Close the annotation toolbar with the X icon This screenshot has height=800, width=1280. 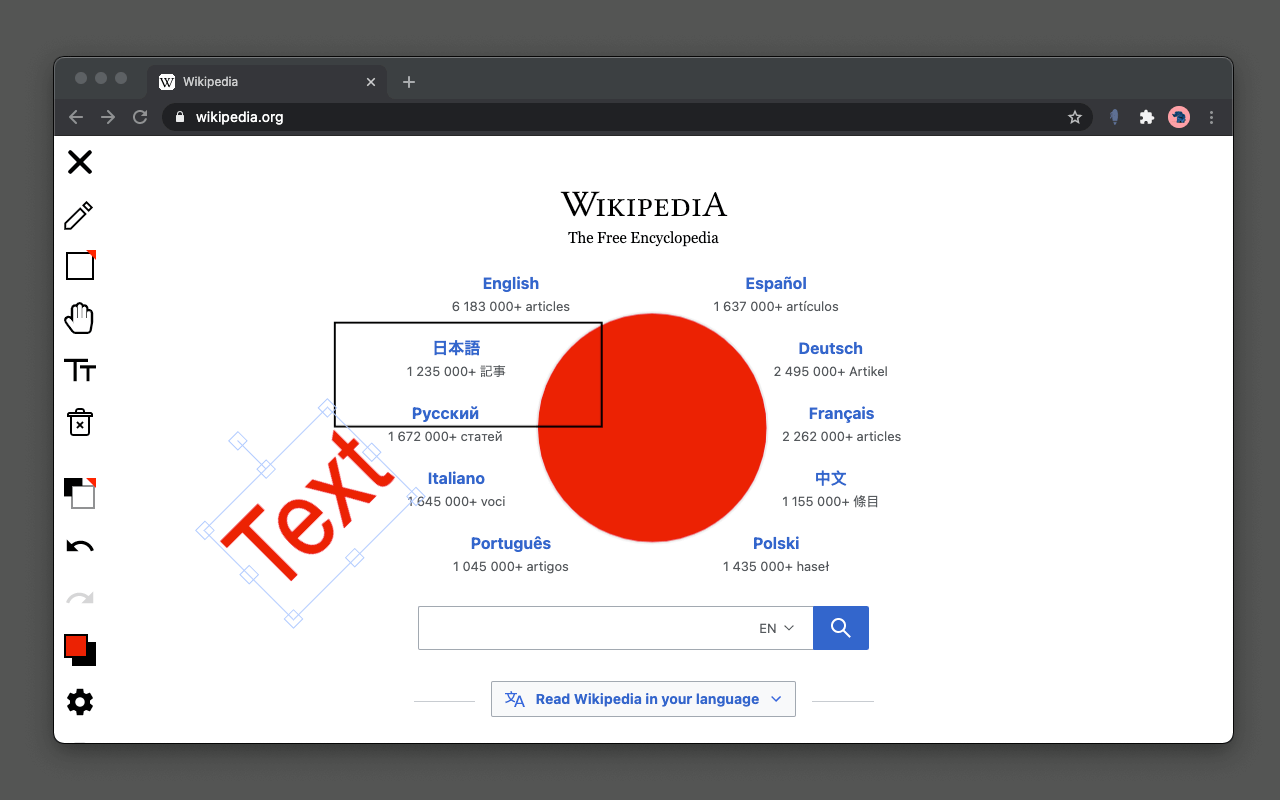80,162
